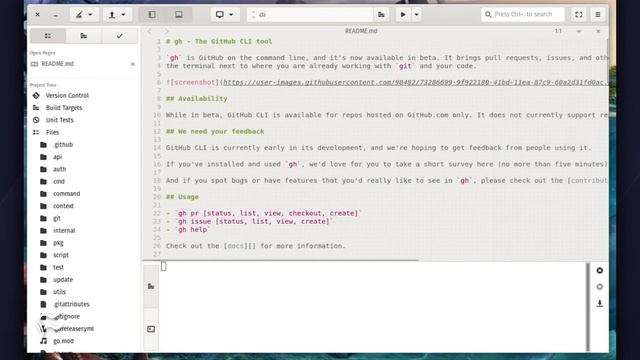Expand the command folder
Screen dimensions: 640x360
point(66,193)
